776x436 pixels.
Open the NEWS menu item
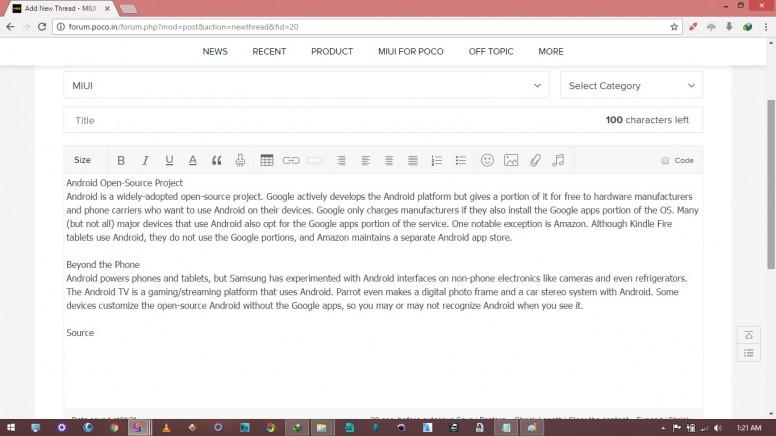pos(215,51)
